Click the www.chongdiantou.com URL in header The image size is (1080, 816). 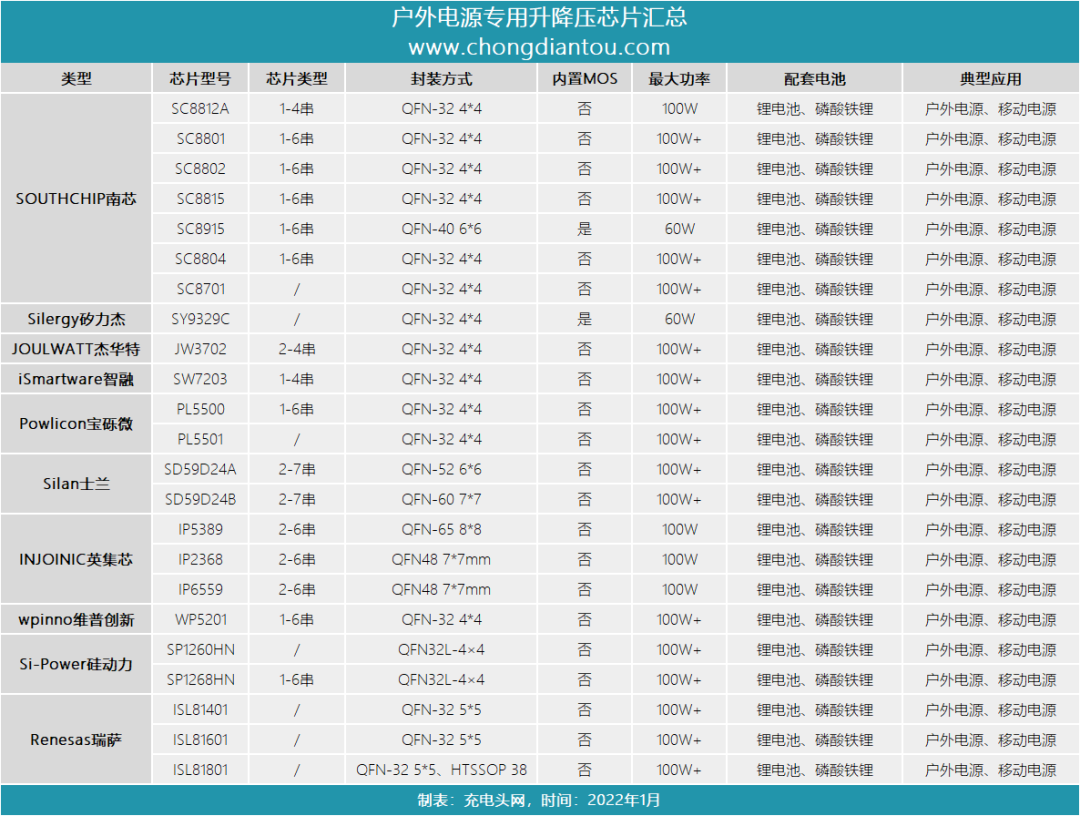coord(539,48)
